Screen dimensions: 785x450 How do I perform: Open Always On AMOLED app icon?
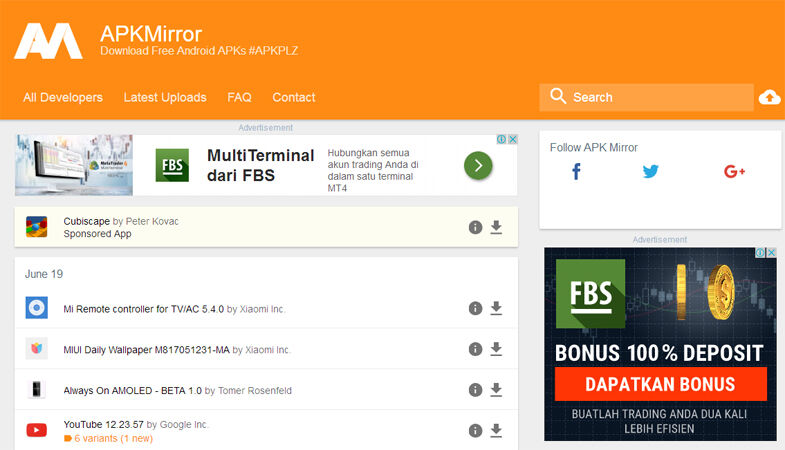pos(37,389)
